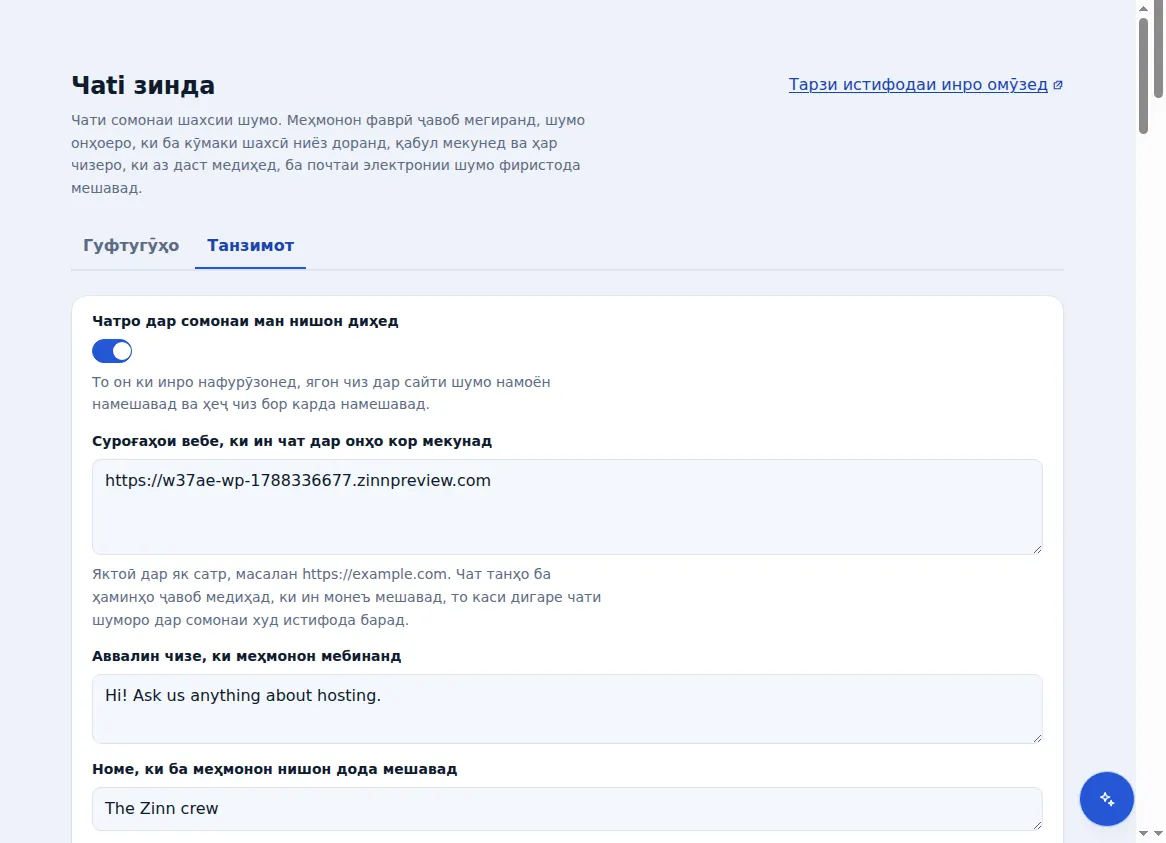Toggle off Чатро дар сомонаи ман нишон диҳед switch
Viewport: 1166px width, 843px height.
tap(112, 351)
